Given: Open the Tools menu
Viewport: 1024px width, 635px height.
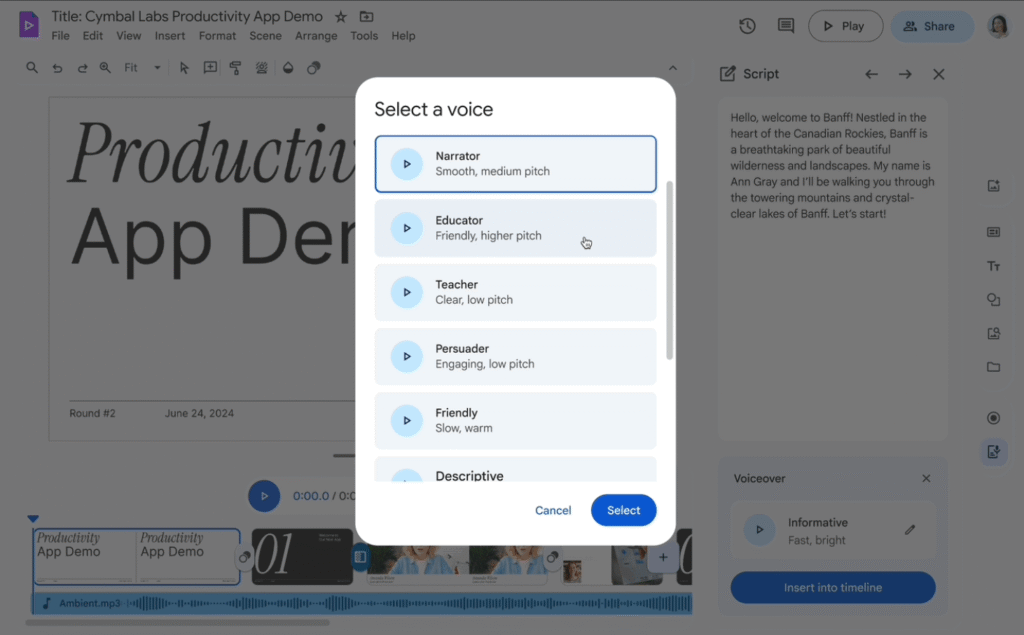Looking at the screenshot, I should point(364,36).
